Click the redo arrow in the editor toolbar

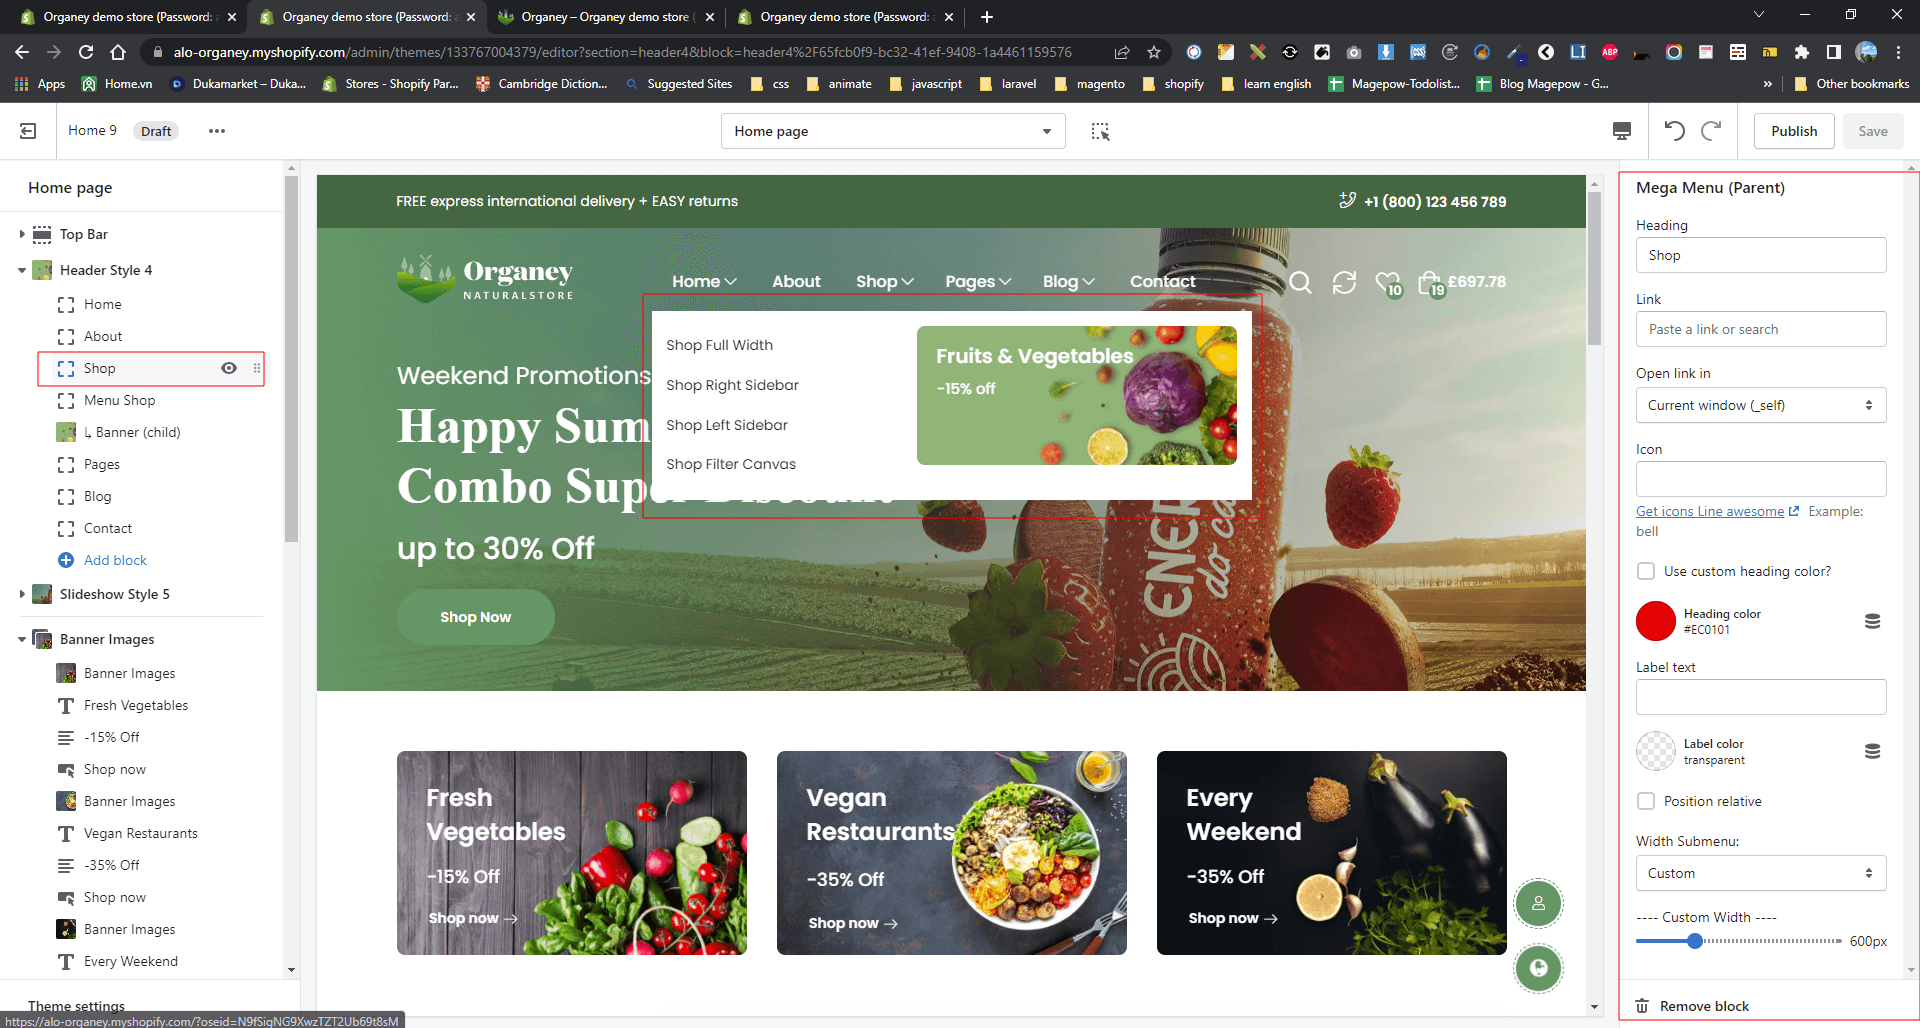(x=1711, y=131)
